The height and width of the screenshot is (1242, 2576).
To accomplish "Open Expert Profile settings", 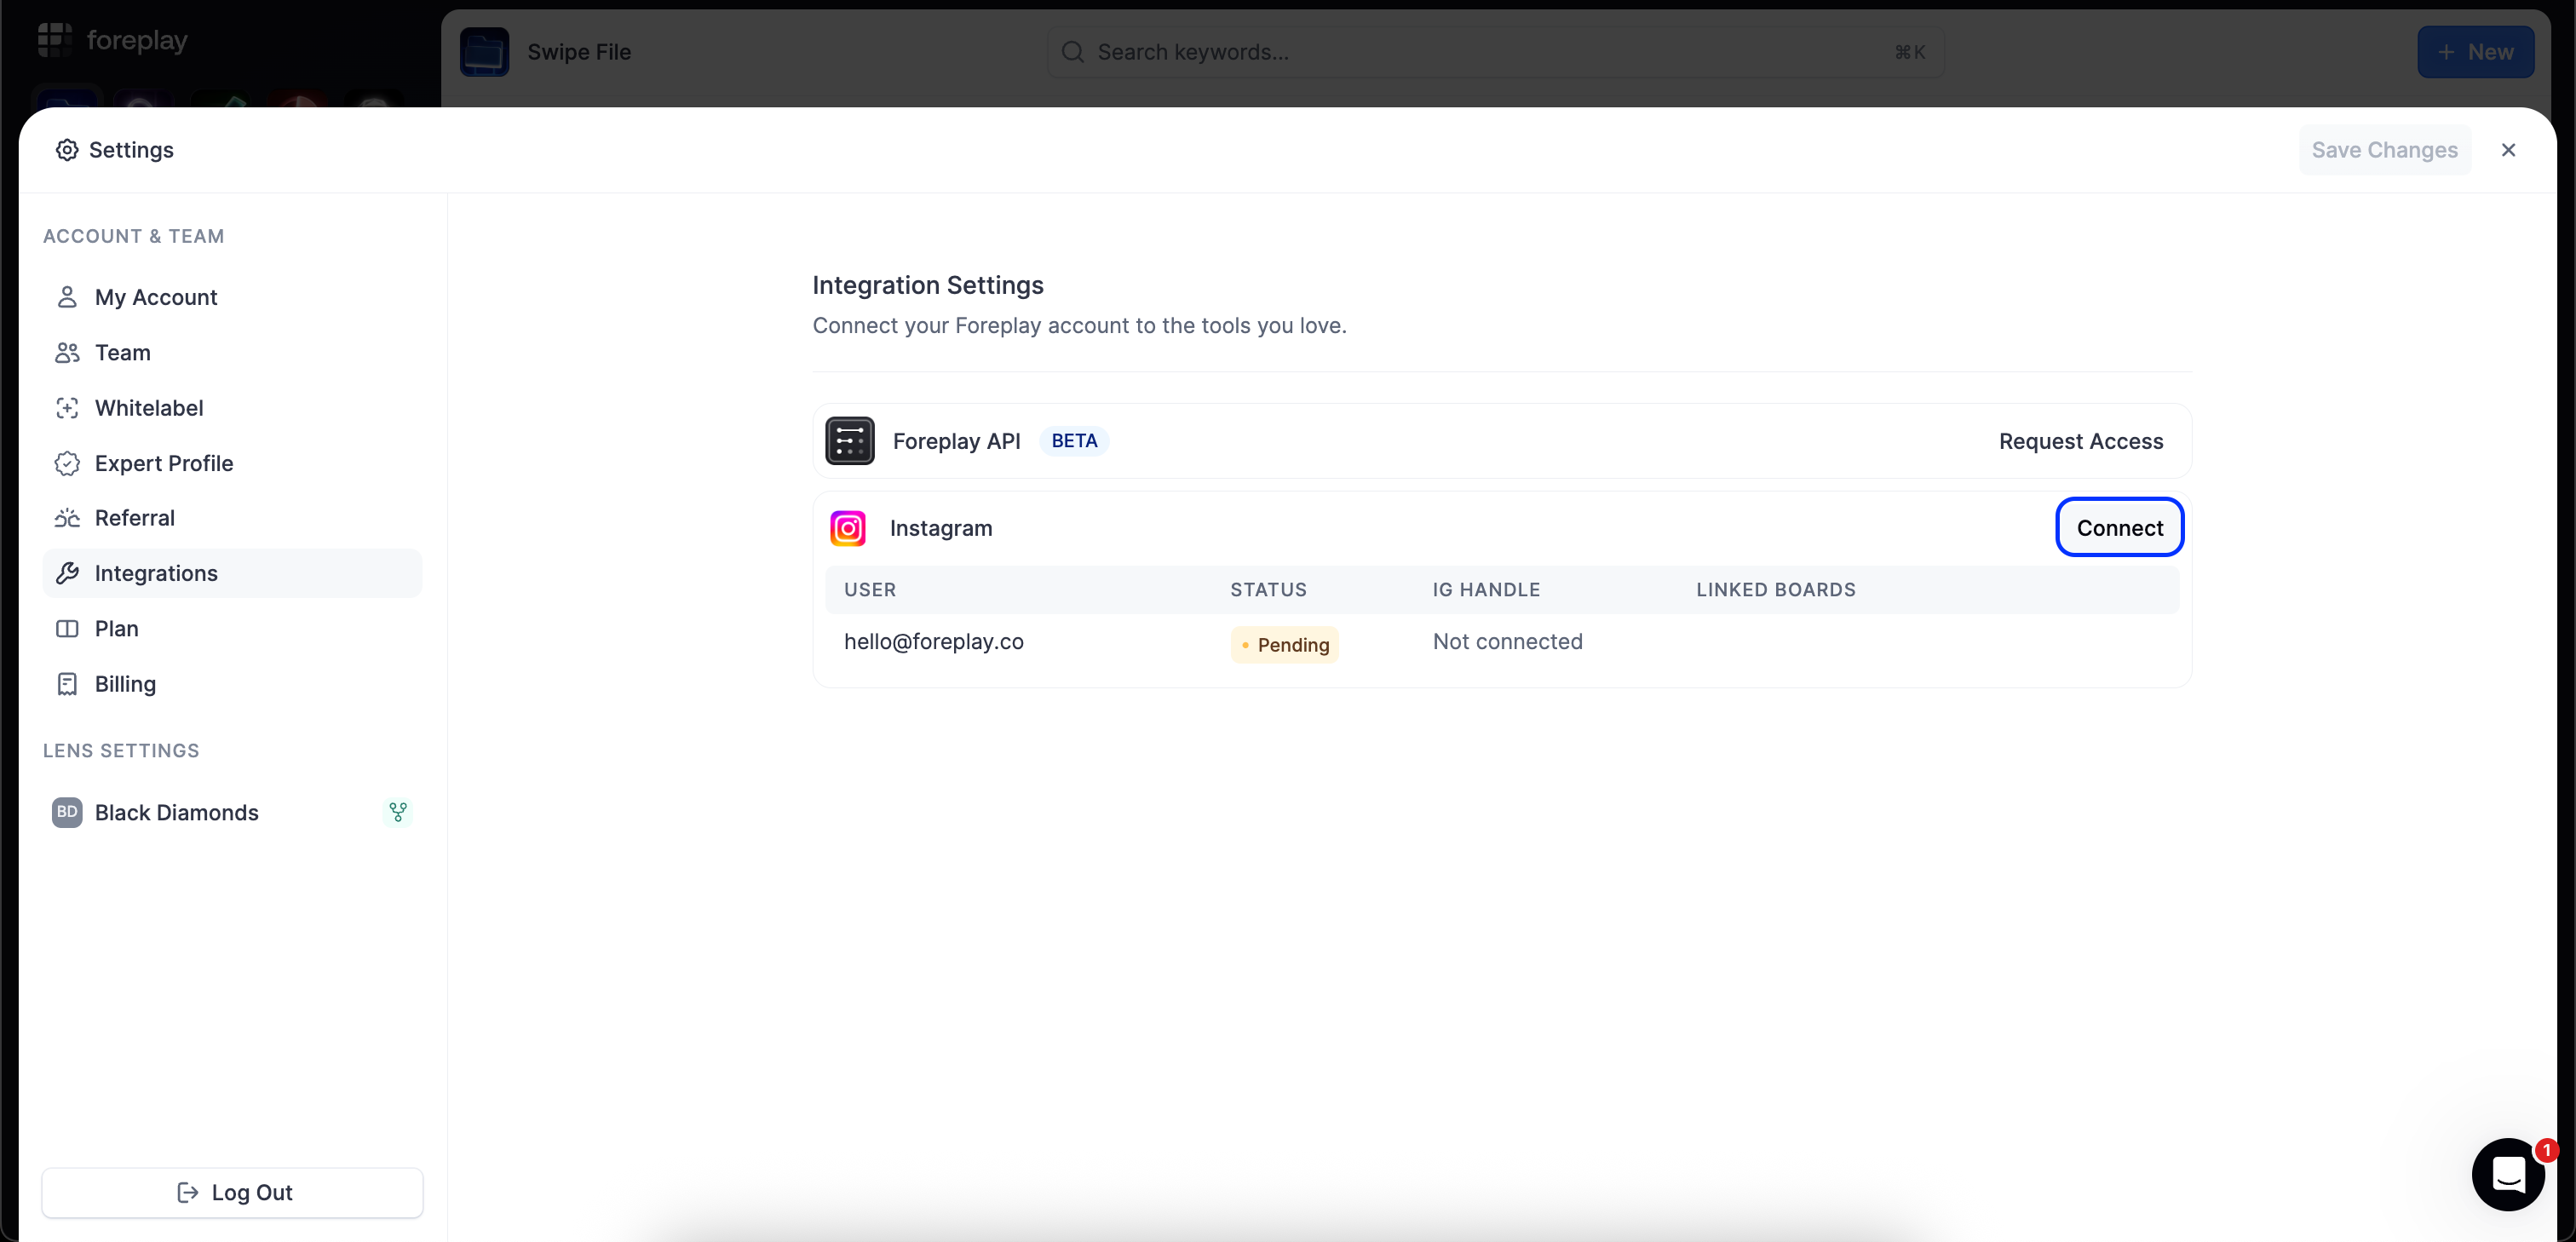I will tap(232, 463).
